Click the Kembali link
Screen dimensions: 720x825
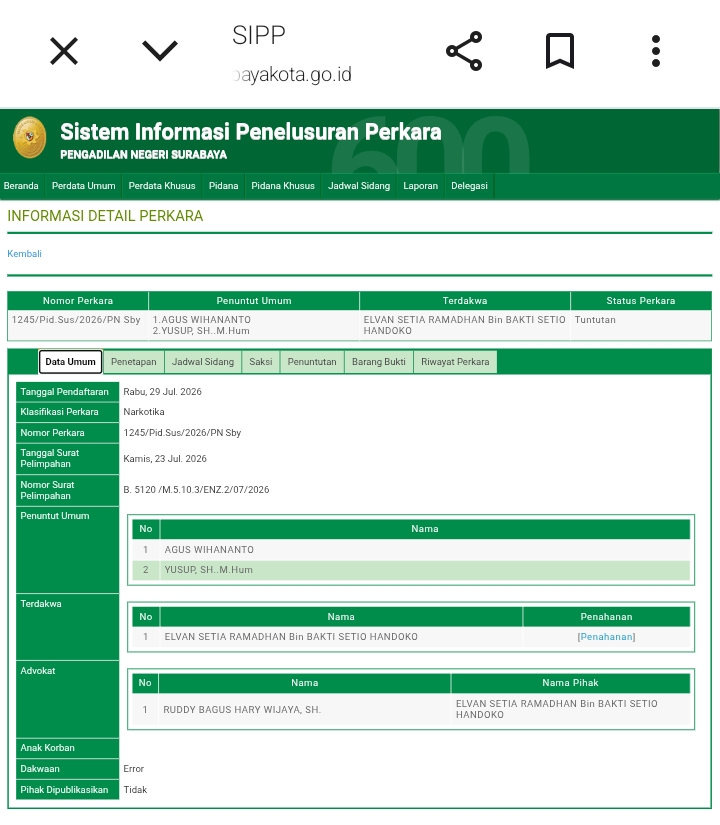pos(24,254)
